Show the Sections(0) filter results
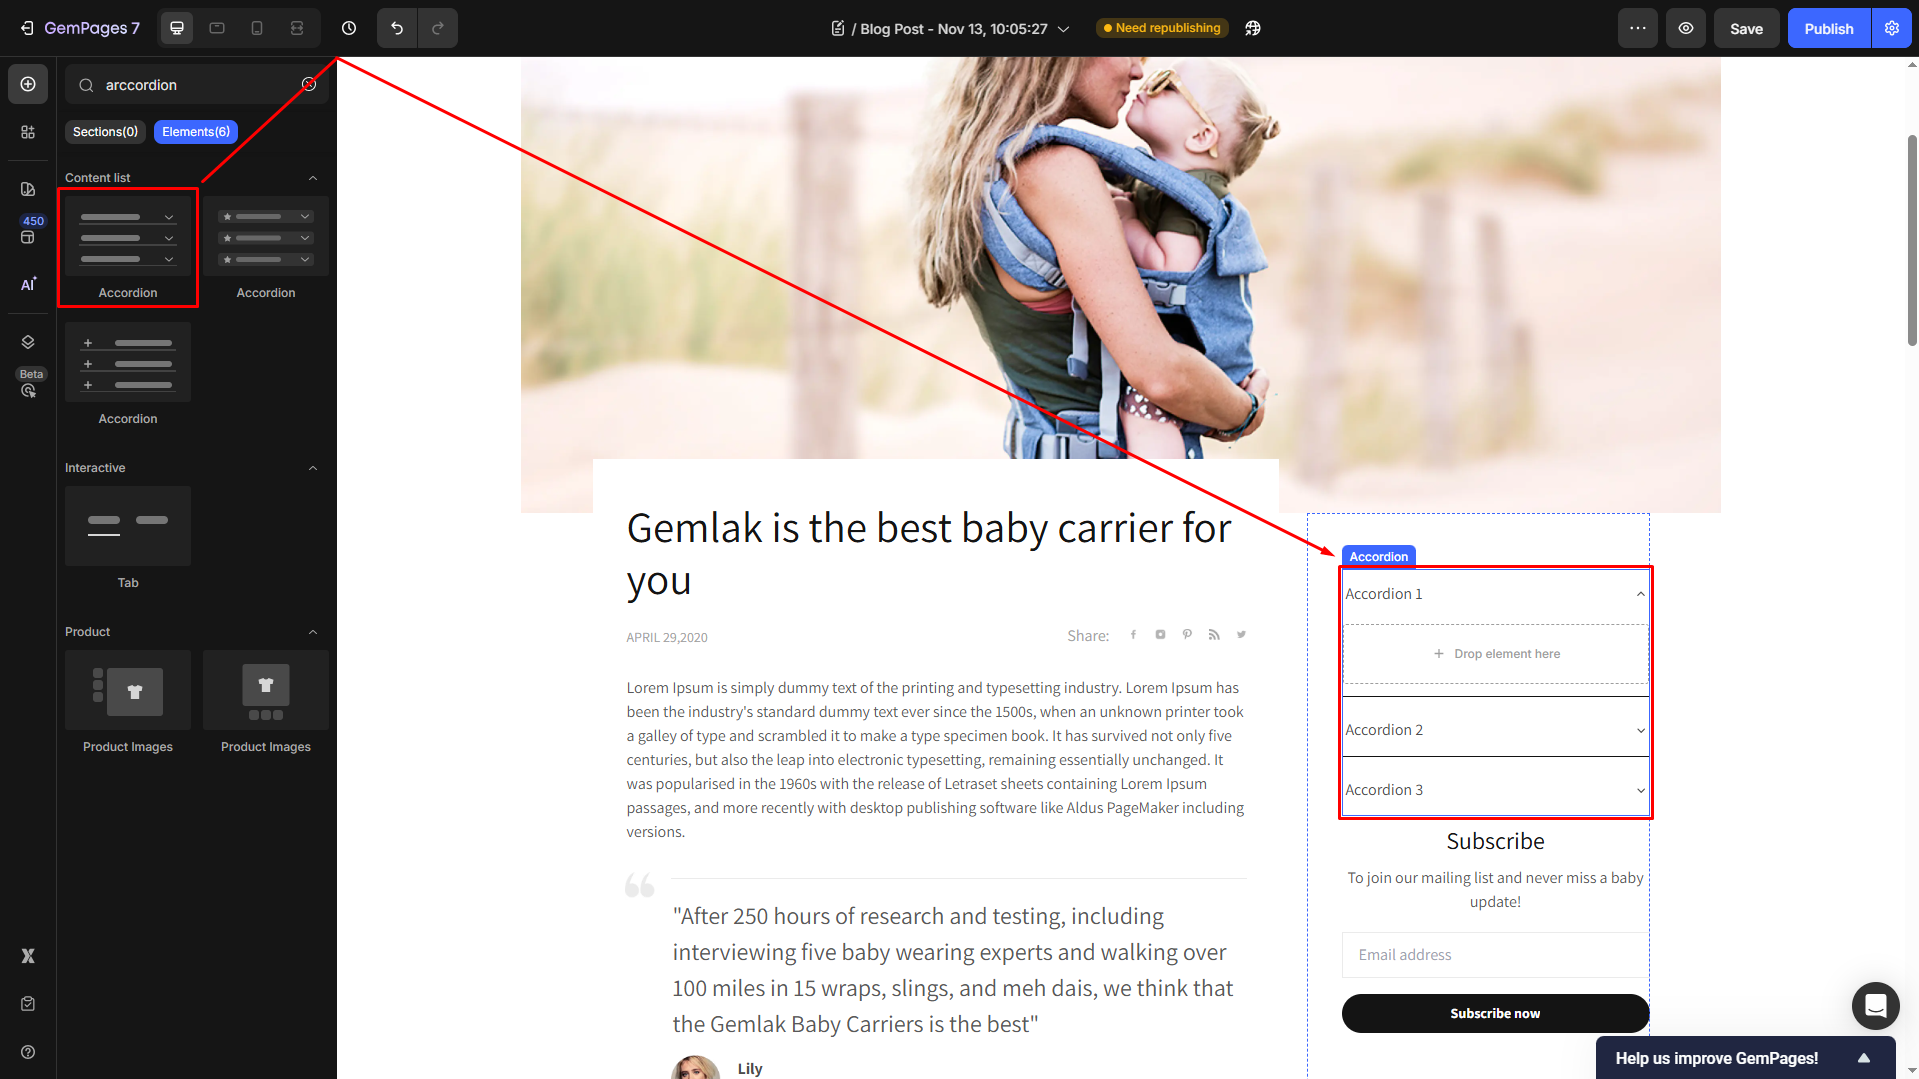The image size is (1919, 1079). click(x=105, y=132)
